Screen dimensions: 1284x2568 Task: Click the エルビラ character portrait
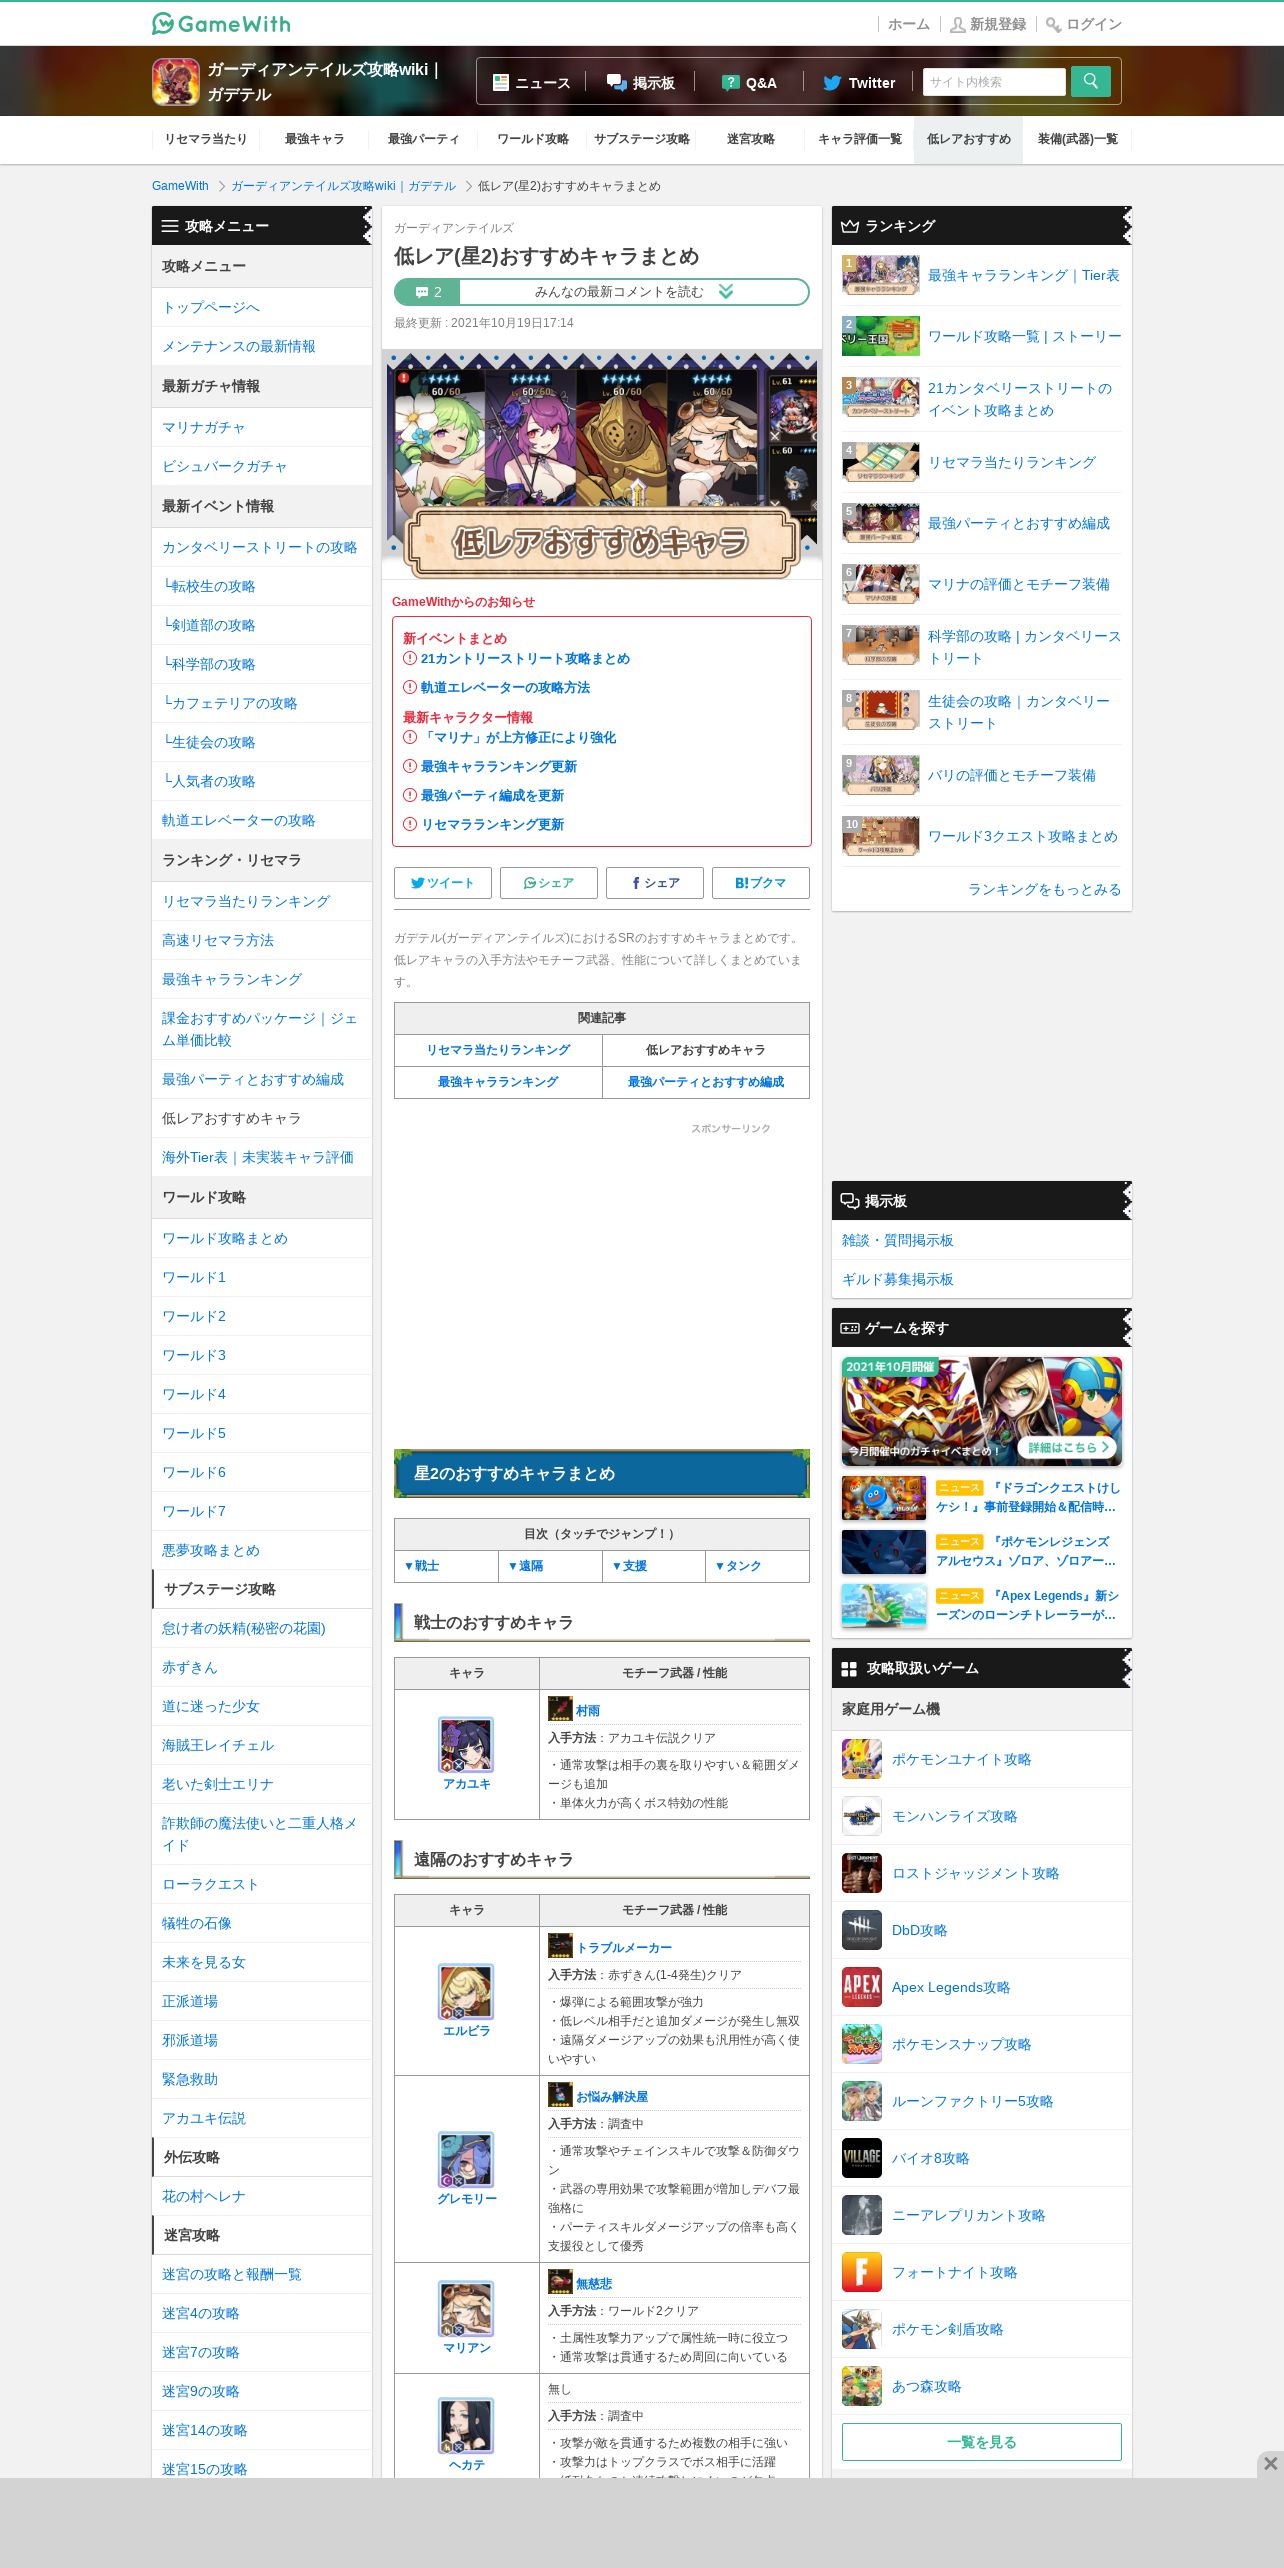[x=466, y=1992]
